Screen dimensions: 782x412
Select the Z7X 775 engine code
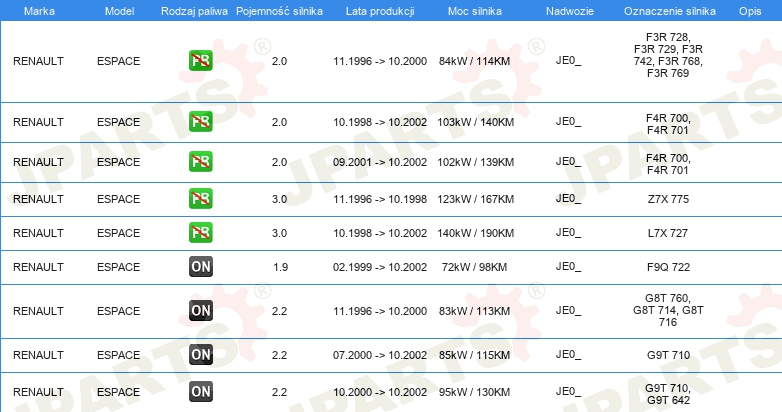(668, 199)
